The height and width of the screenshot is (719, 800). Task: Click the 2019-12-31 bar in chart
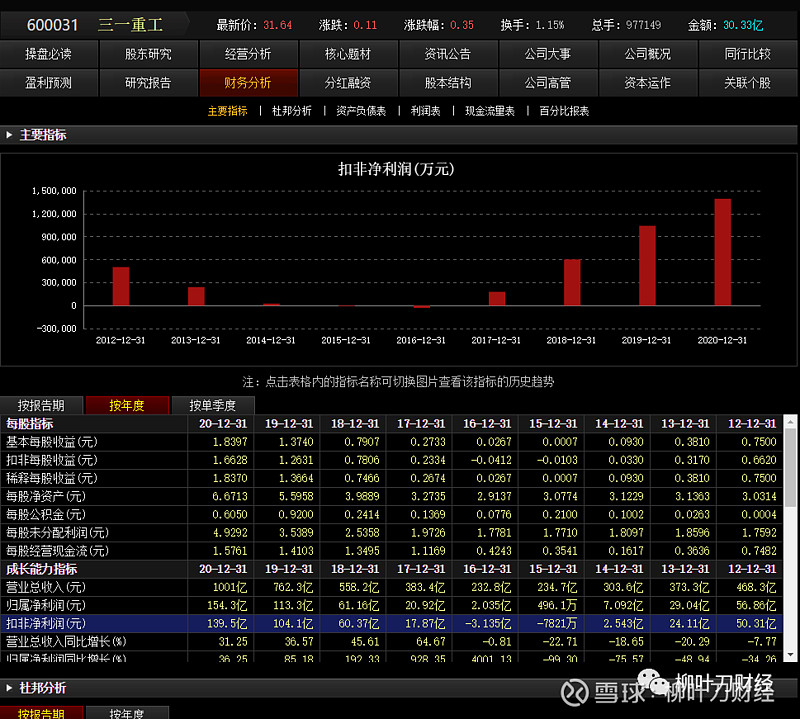[x=647, y=265]
